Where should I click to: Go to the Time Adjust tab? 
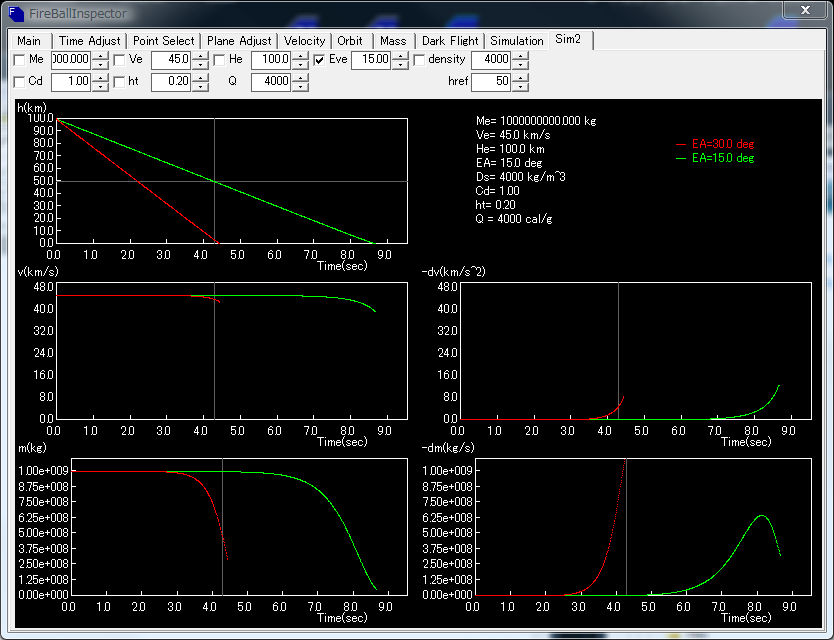pos(90,41)
